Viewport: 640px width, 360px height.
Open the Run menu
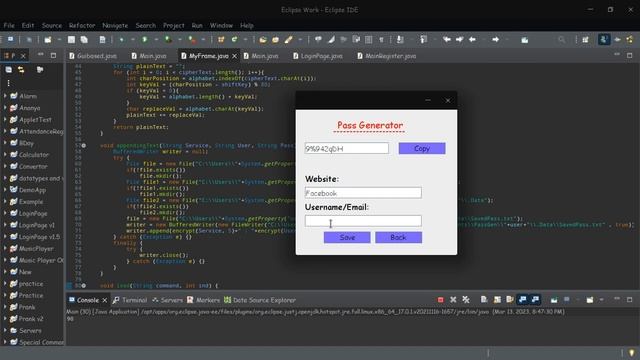pos(197,25)
